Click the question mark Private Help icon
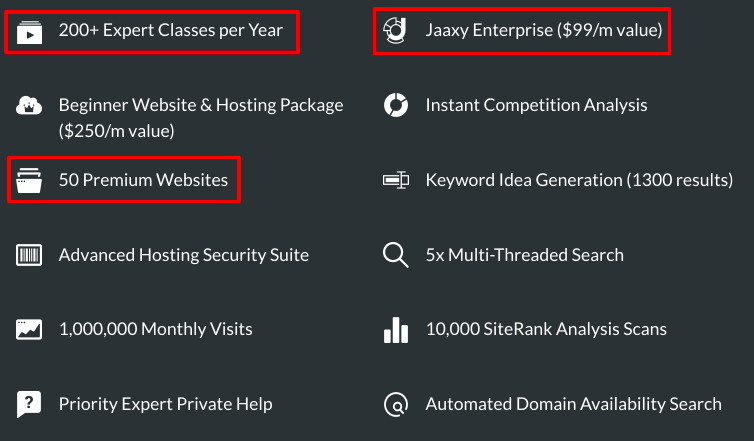 pos(29,404)
